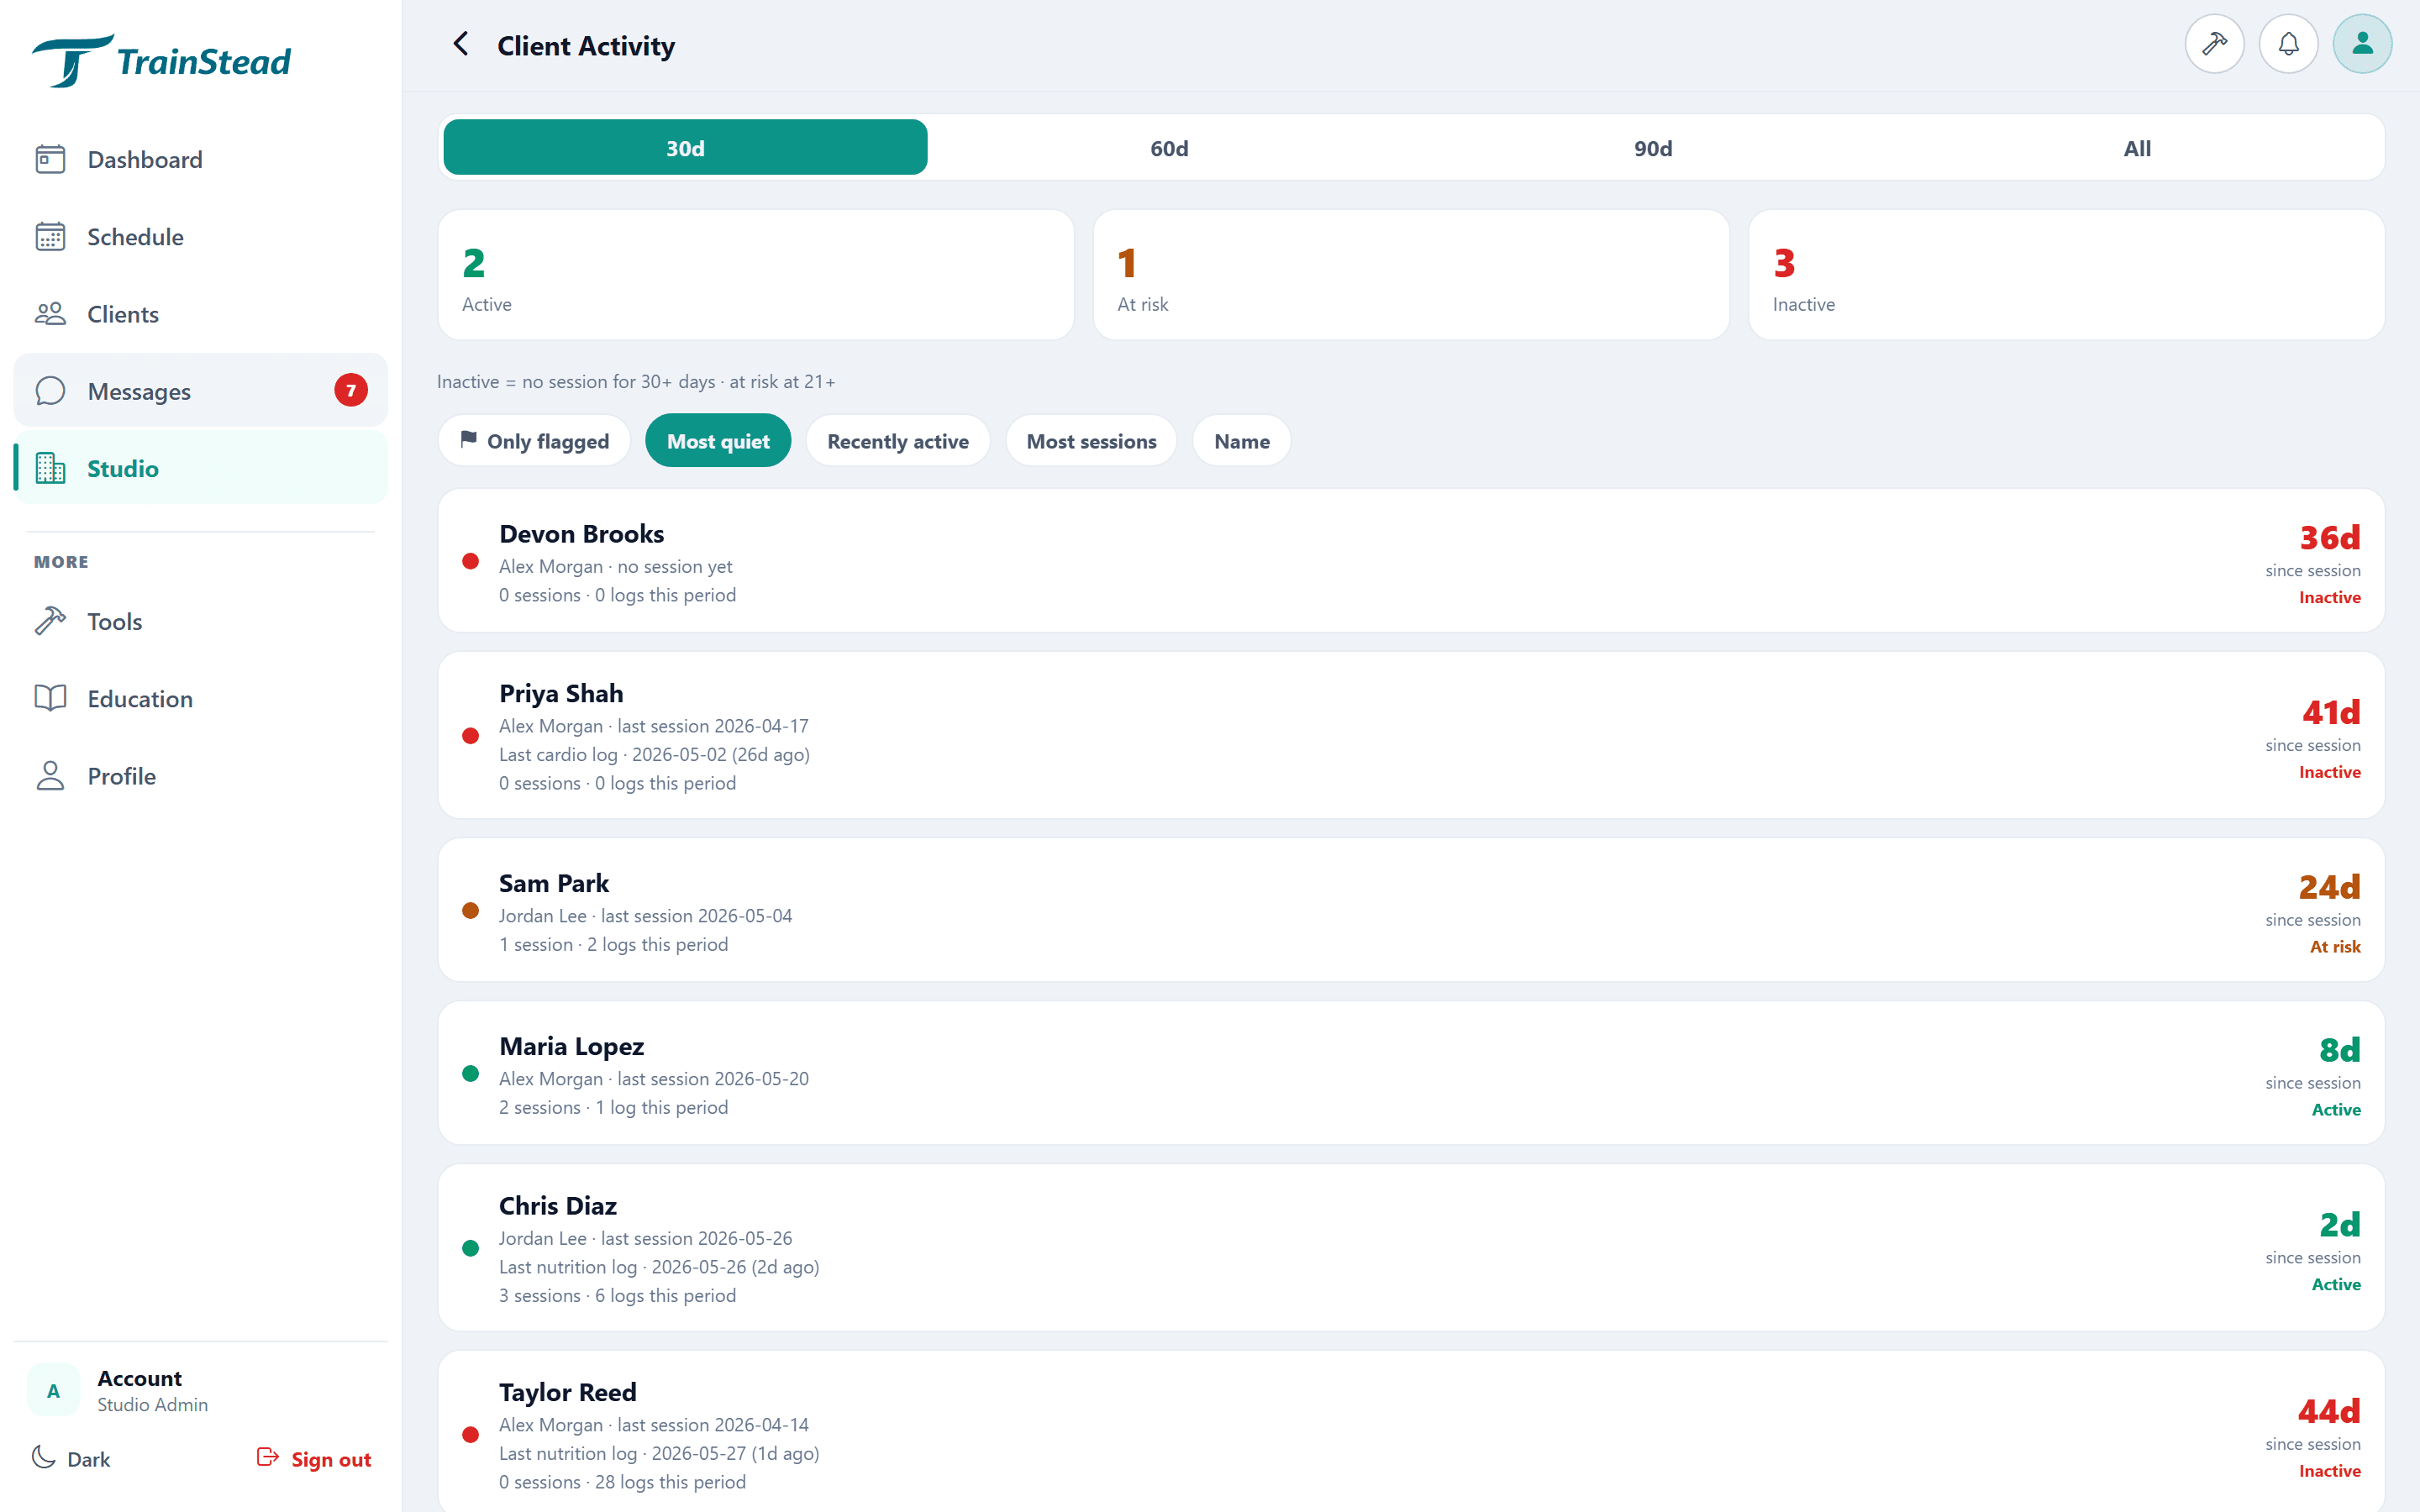
Task: Toggle Dark mode
Action: coord(71,1459)
